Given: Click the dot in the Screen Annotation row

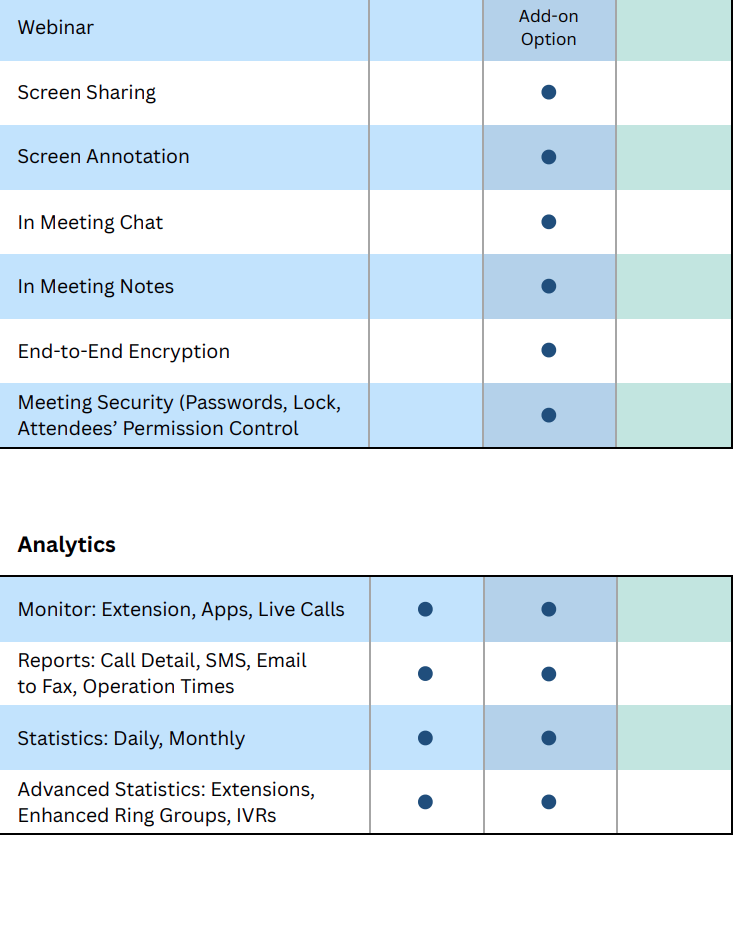Looking at the screenshot, I should click(548, 157).
